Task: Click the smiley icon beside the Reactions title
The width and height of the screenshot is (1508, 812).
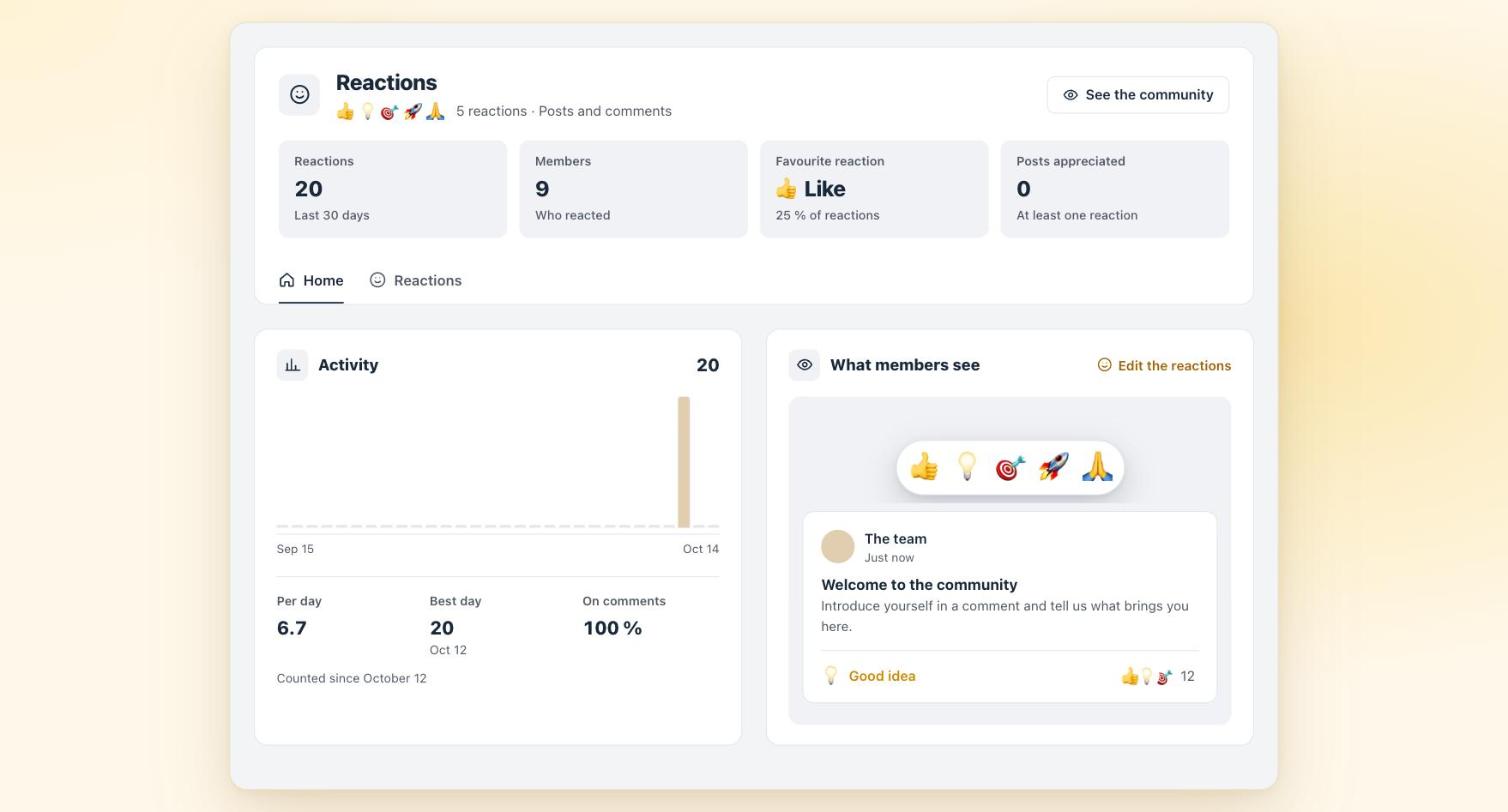Action: [x=299, y=95]
